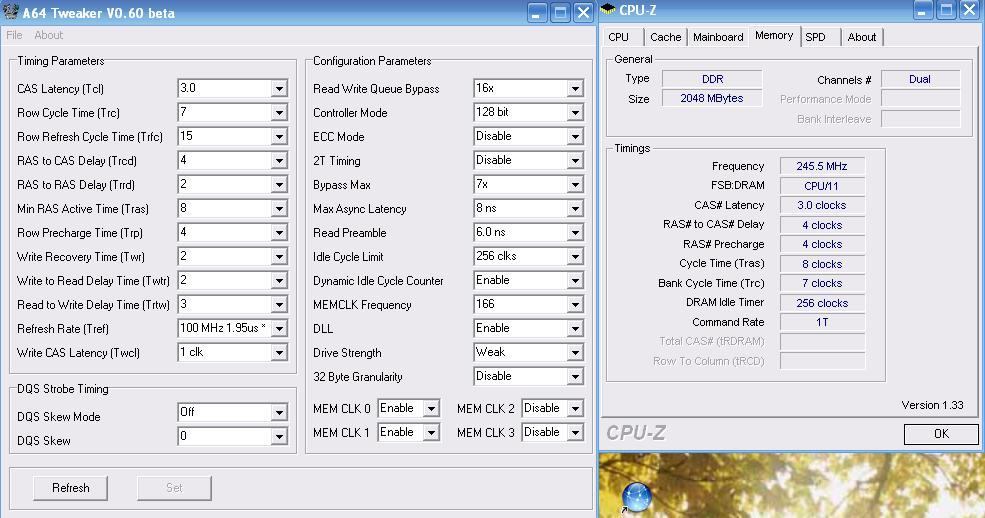Open the About menu in A64 Tweaker
This screenshot has height=518, width=985.
point(48,35)
